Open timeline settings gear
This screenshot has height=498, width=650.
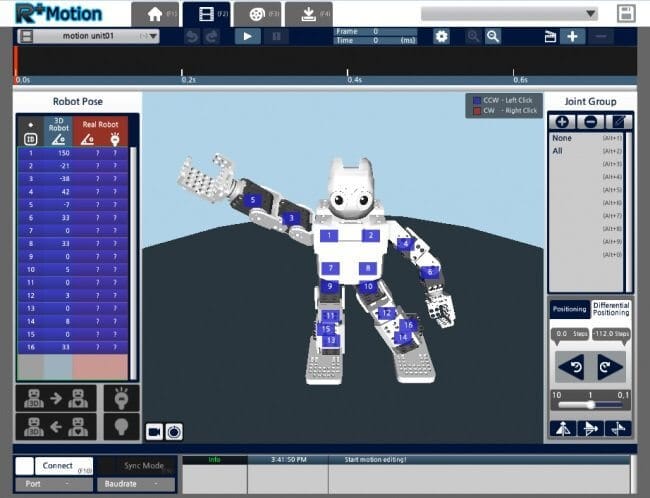(x=441, y=36)
